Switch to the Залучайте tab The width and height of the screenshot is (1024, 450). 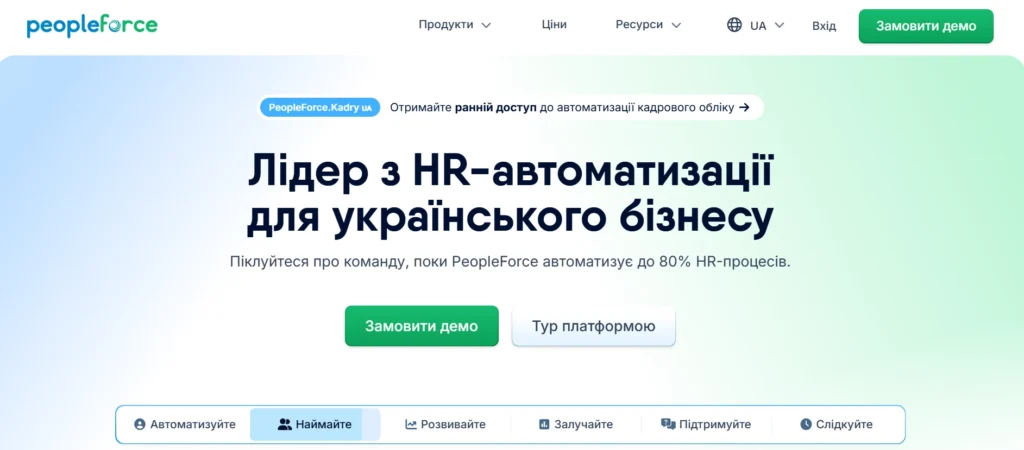(576, 425)
